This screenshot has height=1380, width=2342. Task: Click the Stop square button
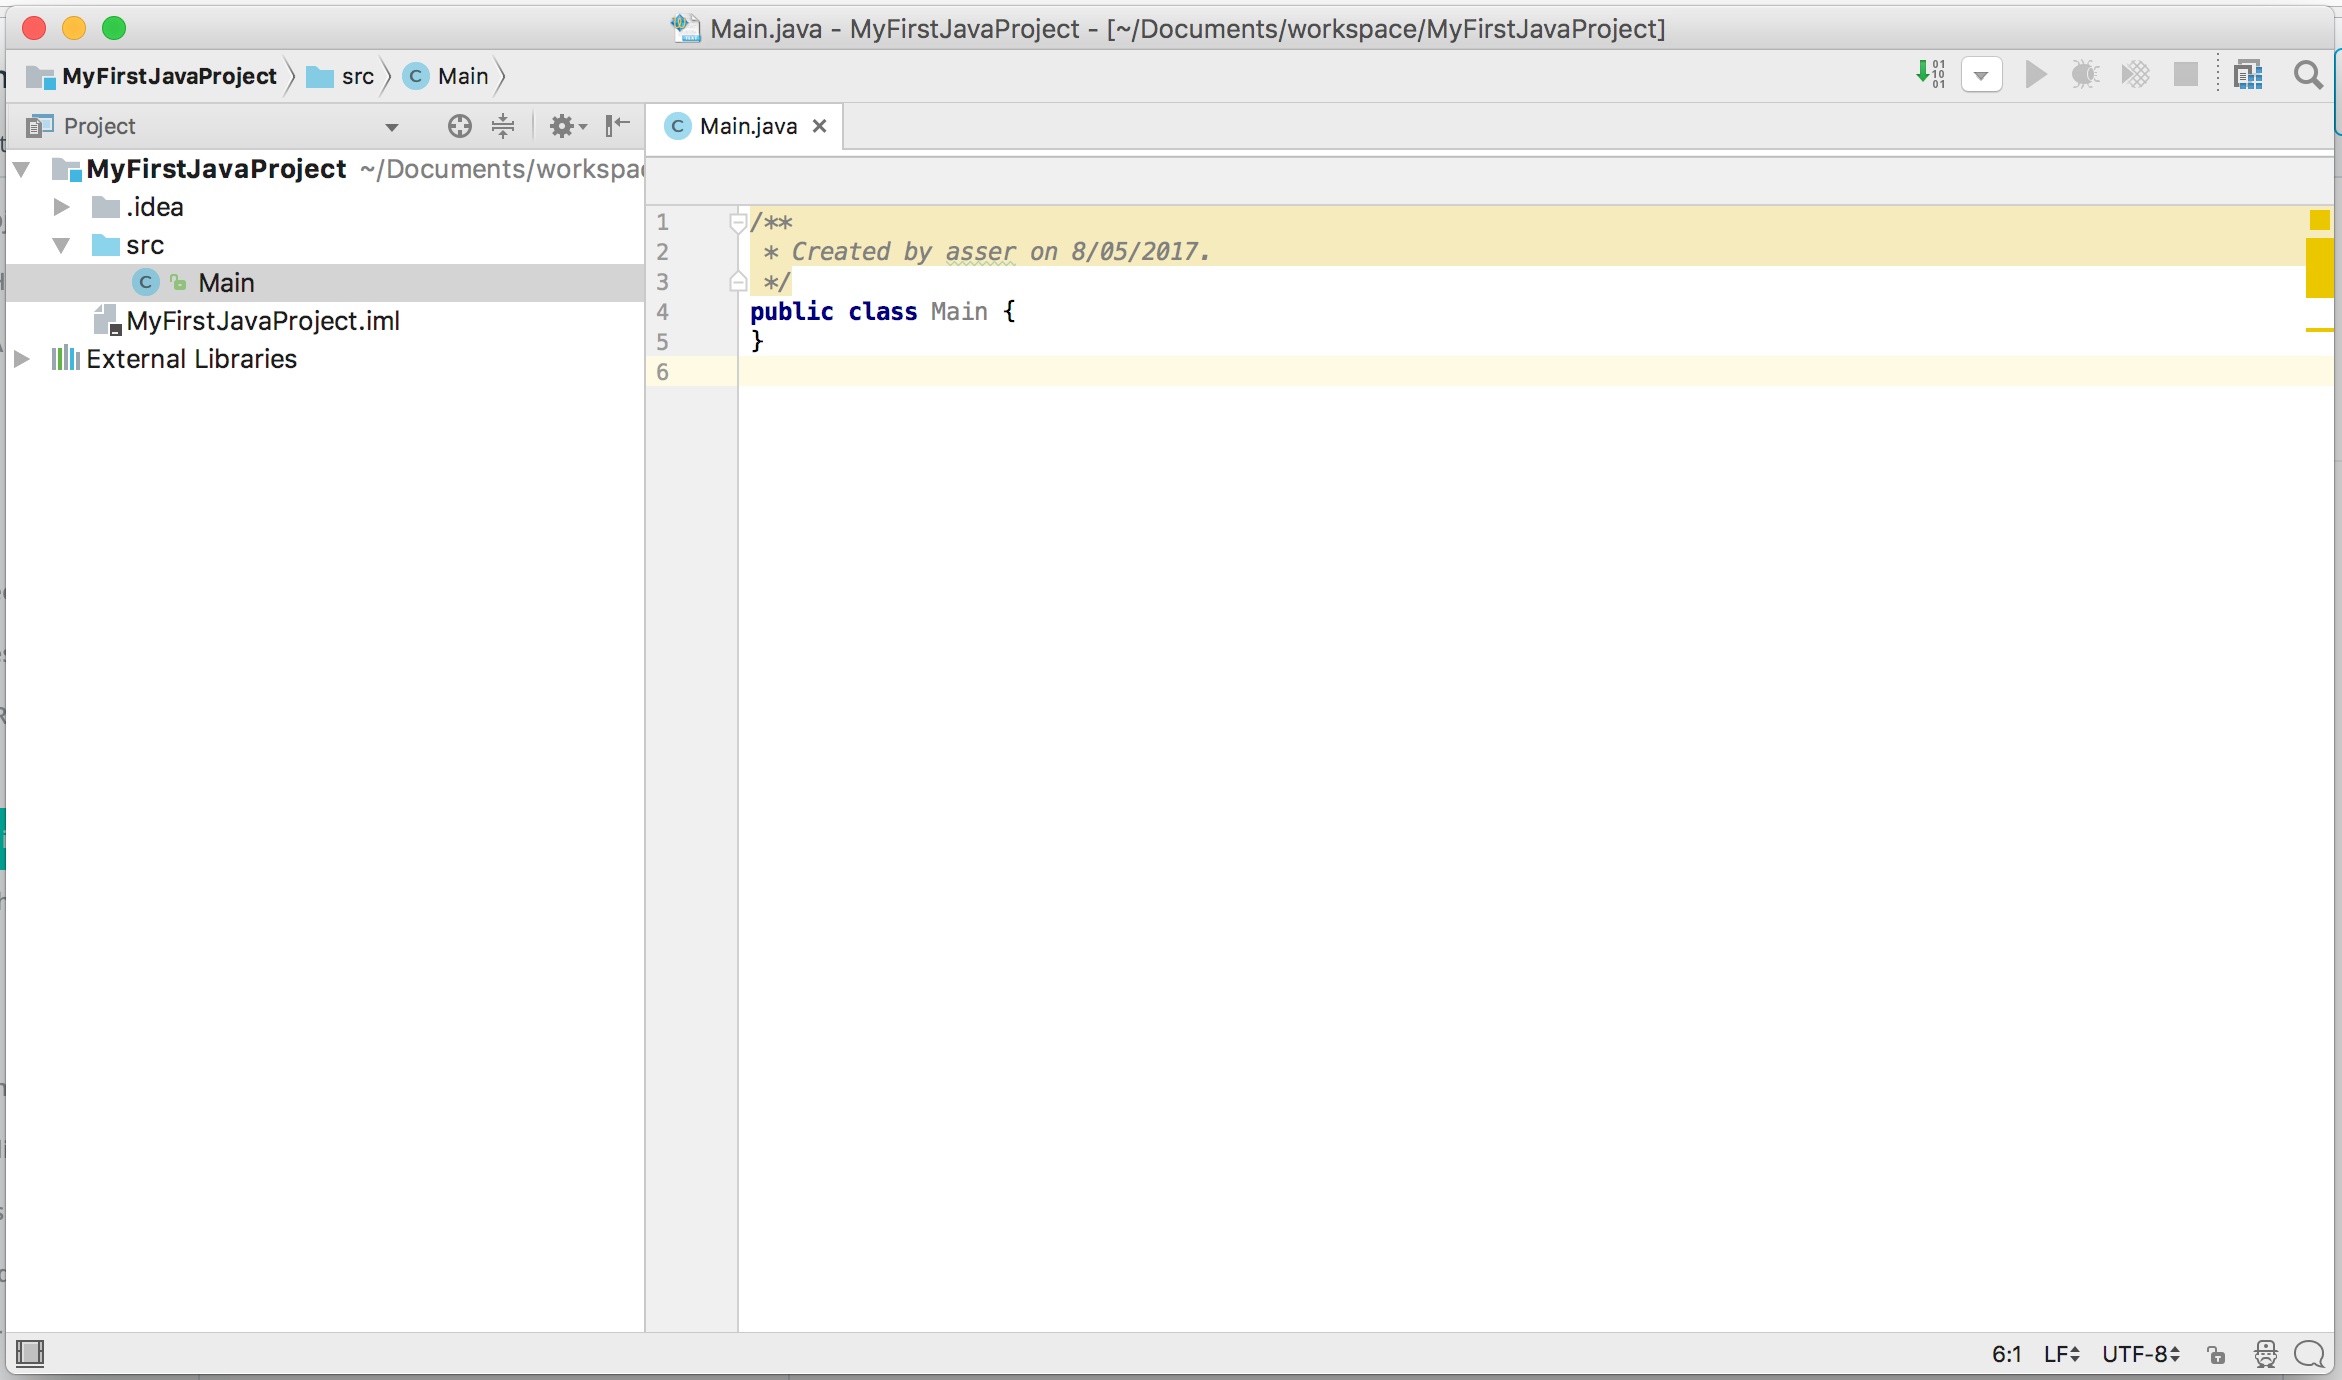tap(2186, 75)
